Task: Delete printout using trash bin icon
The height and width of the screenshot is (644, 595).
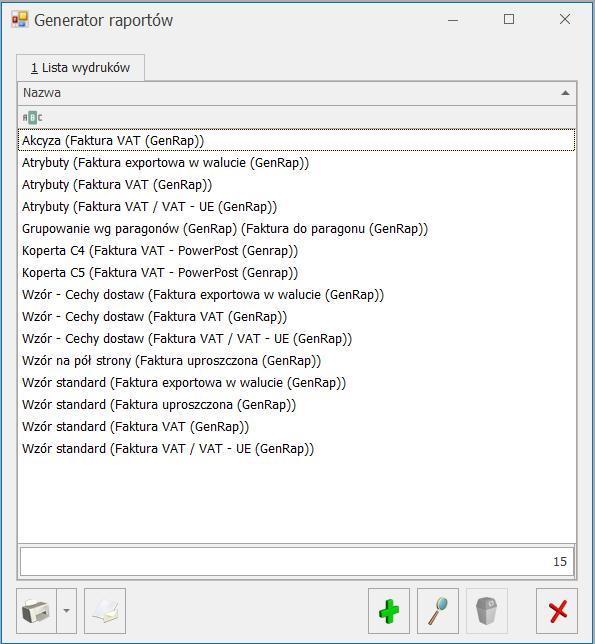Action: (487, 611)
